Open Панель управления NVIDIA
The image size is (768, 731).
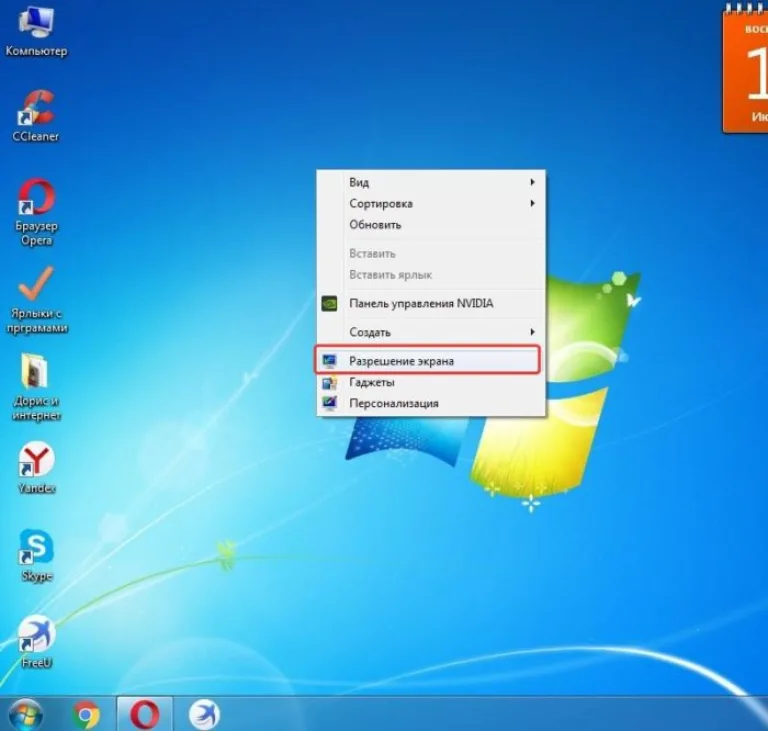pyautogui.click(x=431, y=303)
